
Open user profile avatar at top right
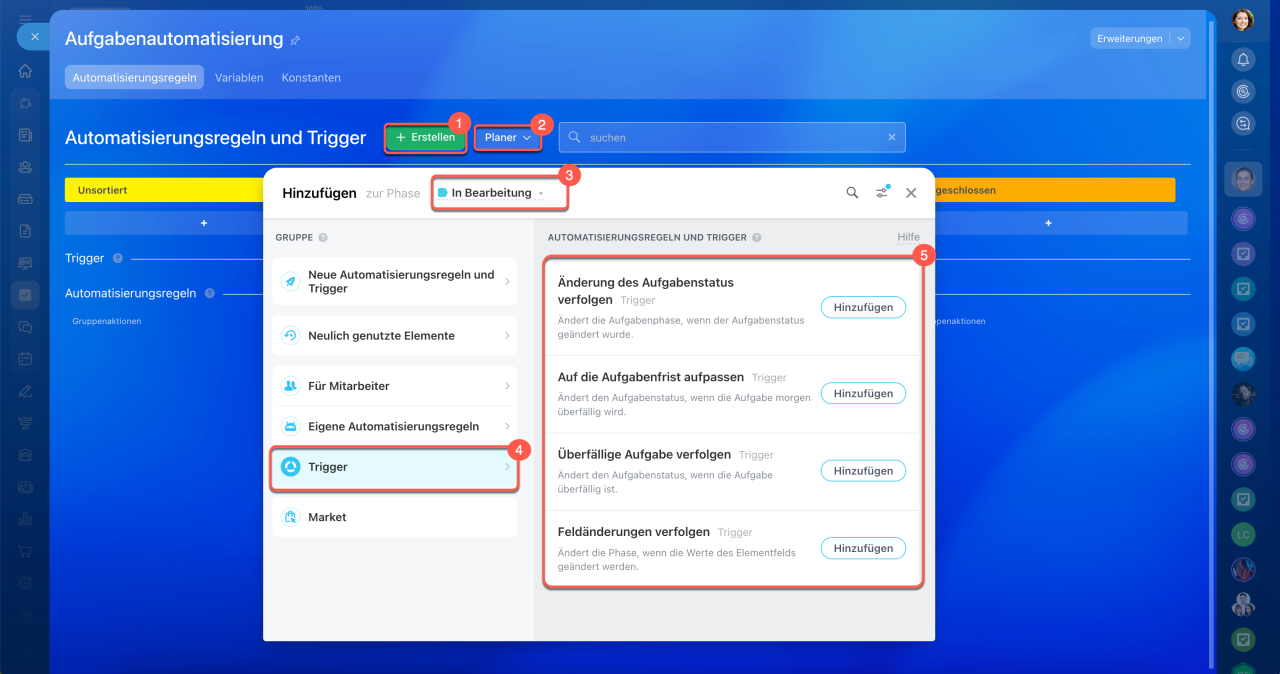[x=1243, y=20]
